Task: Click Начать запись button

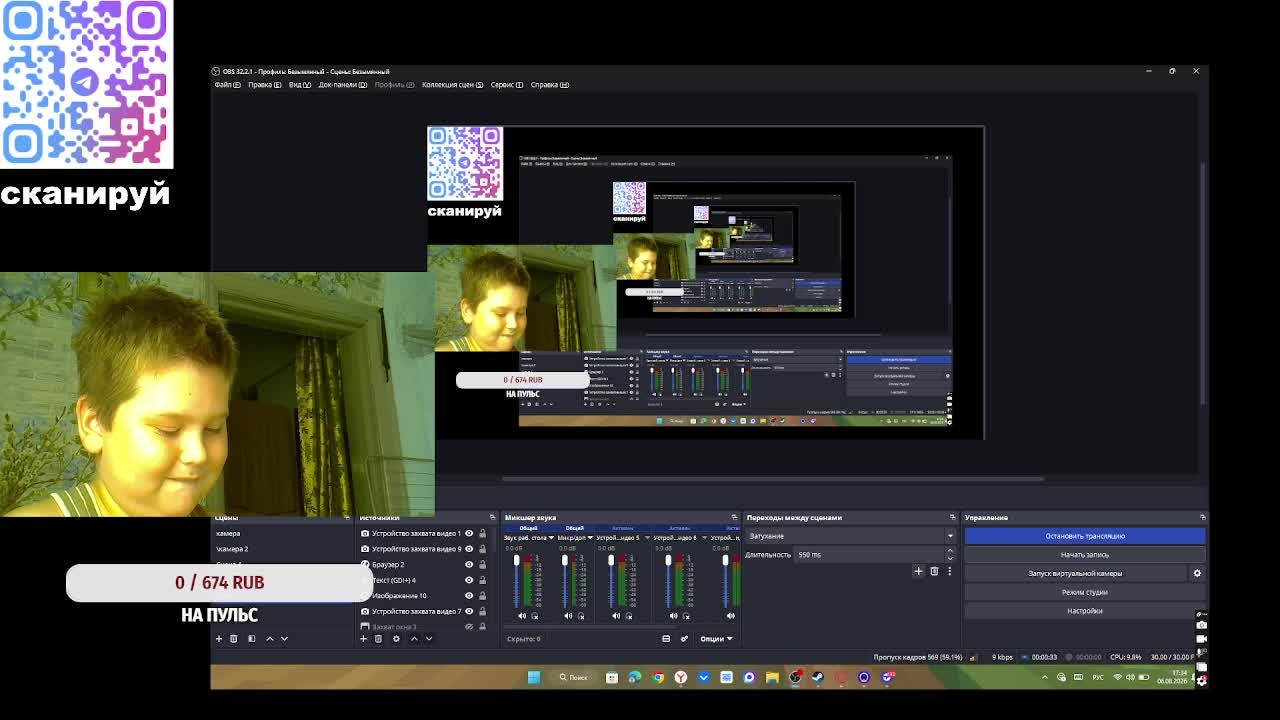Action: (x=1085, y=555)
